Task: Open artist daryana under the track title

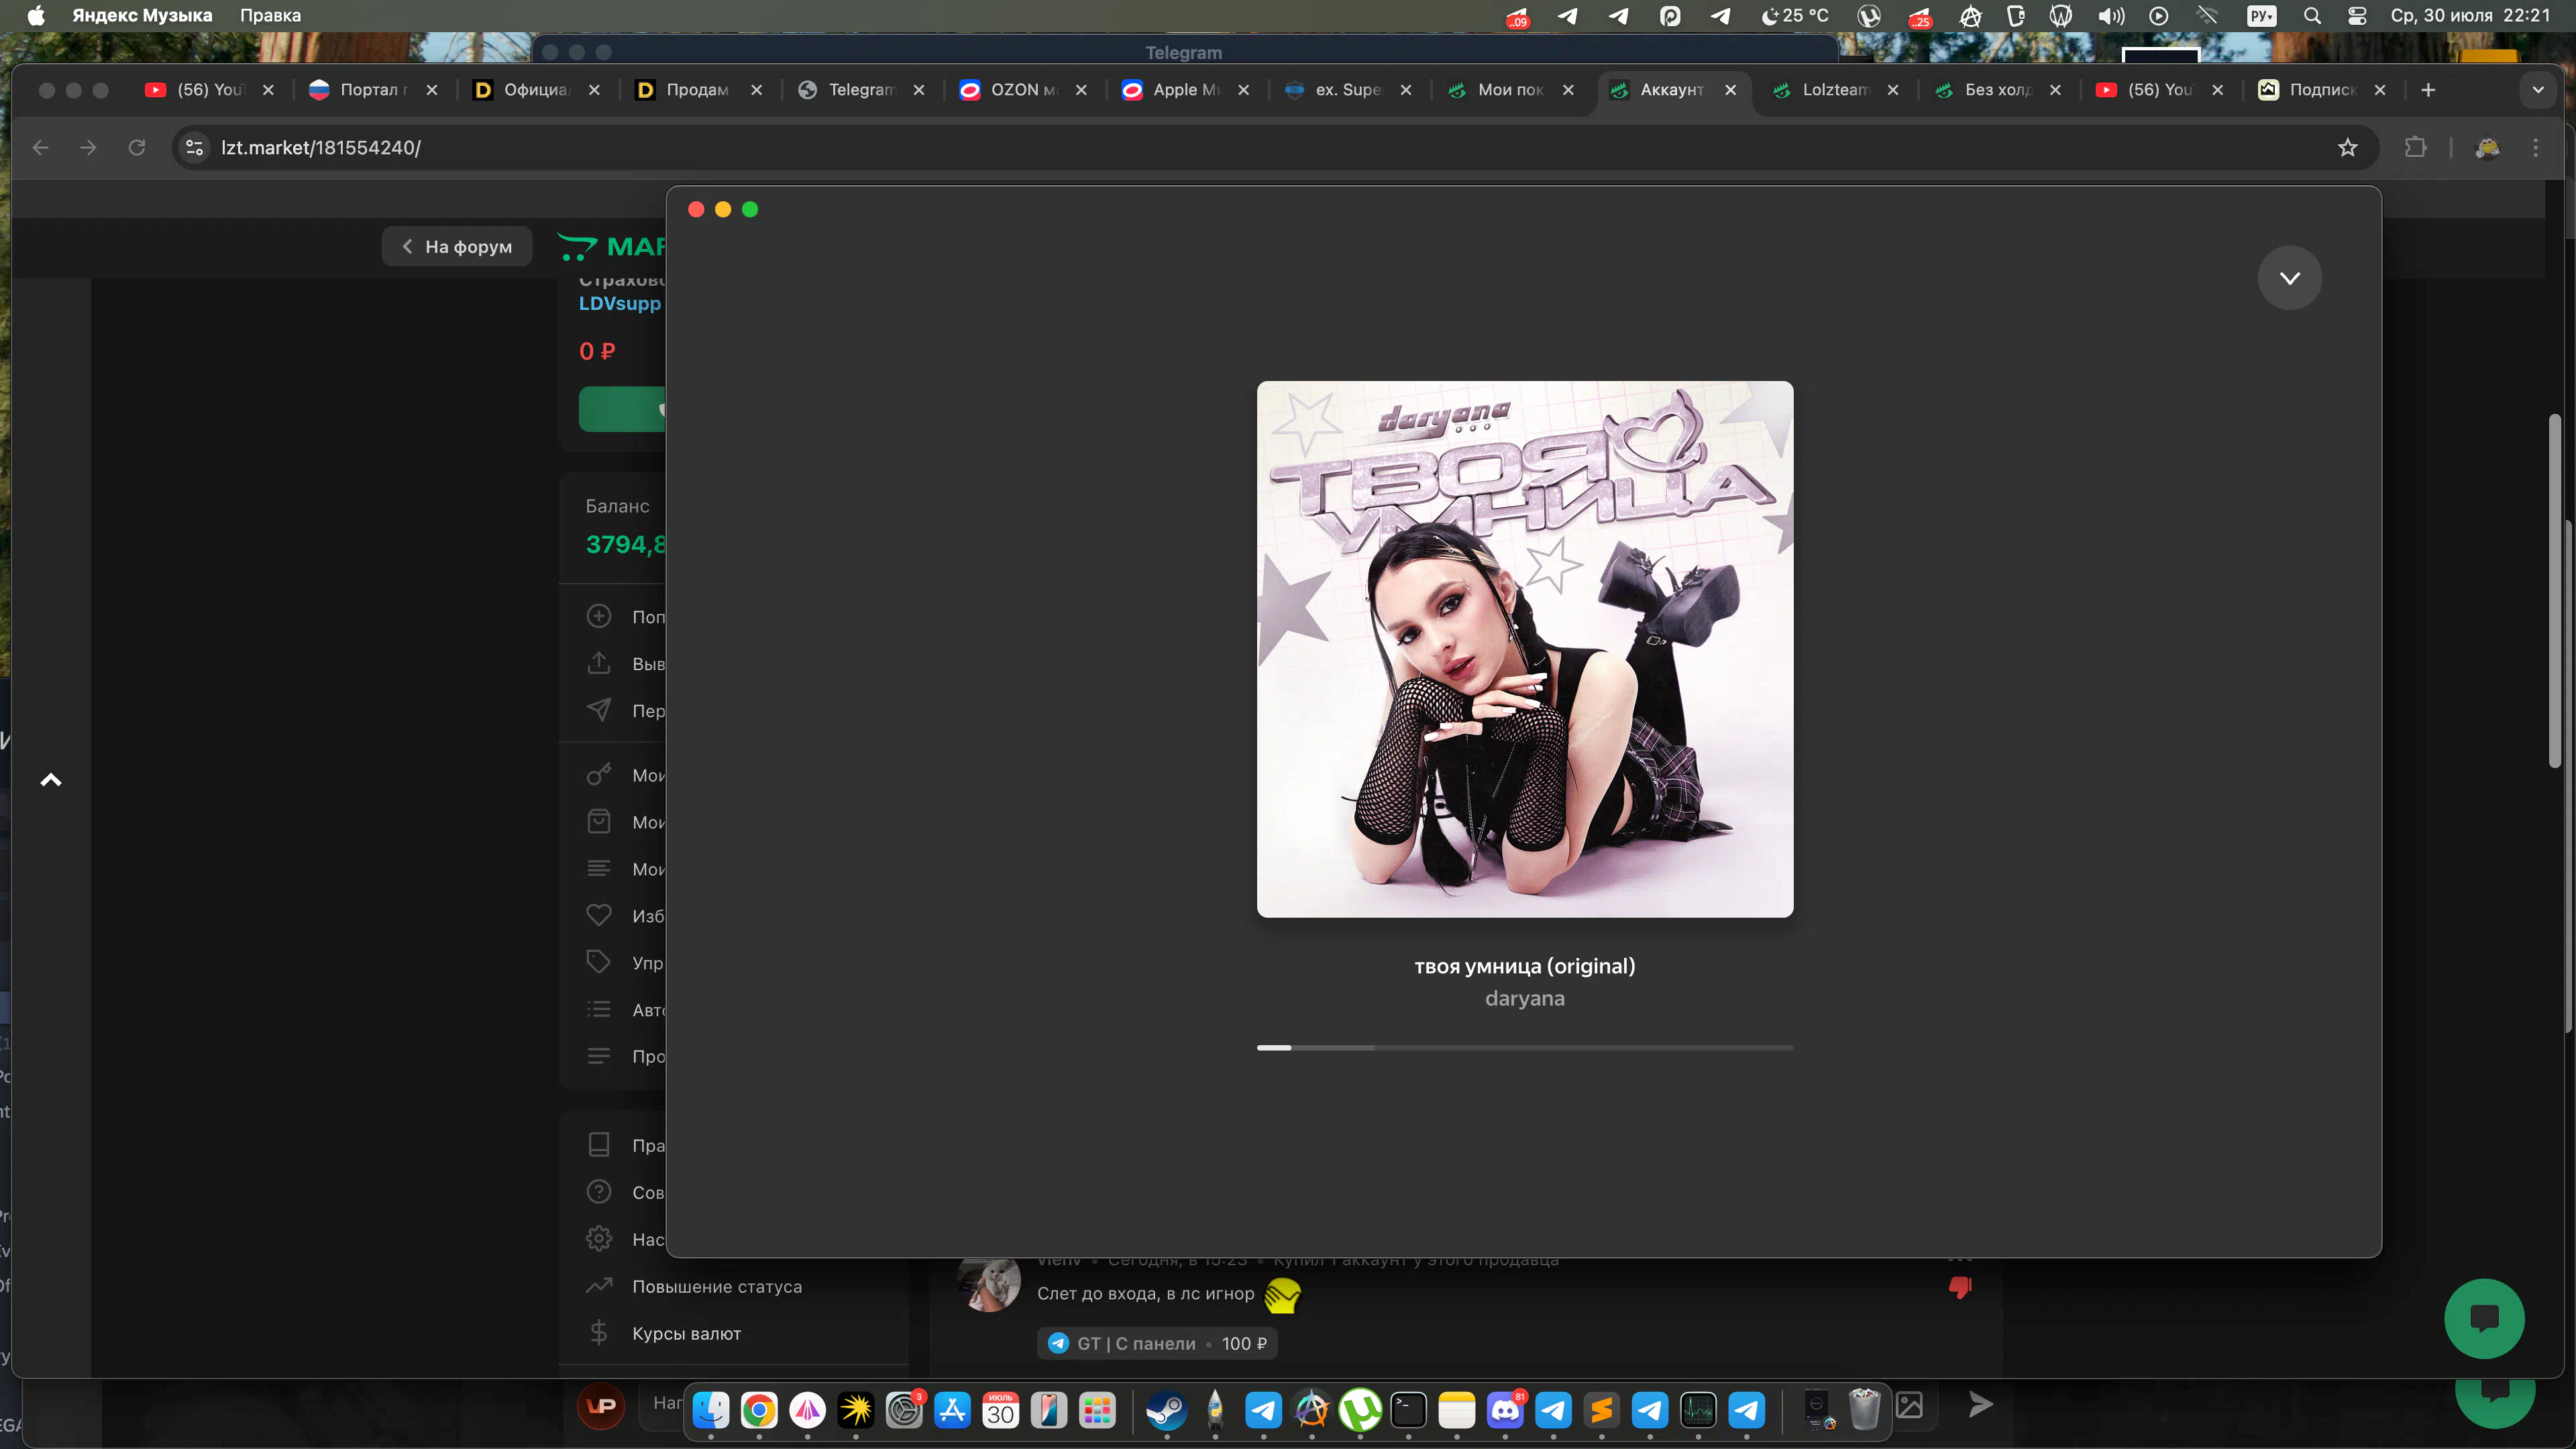Action: click(x=1524, y=998)
